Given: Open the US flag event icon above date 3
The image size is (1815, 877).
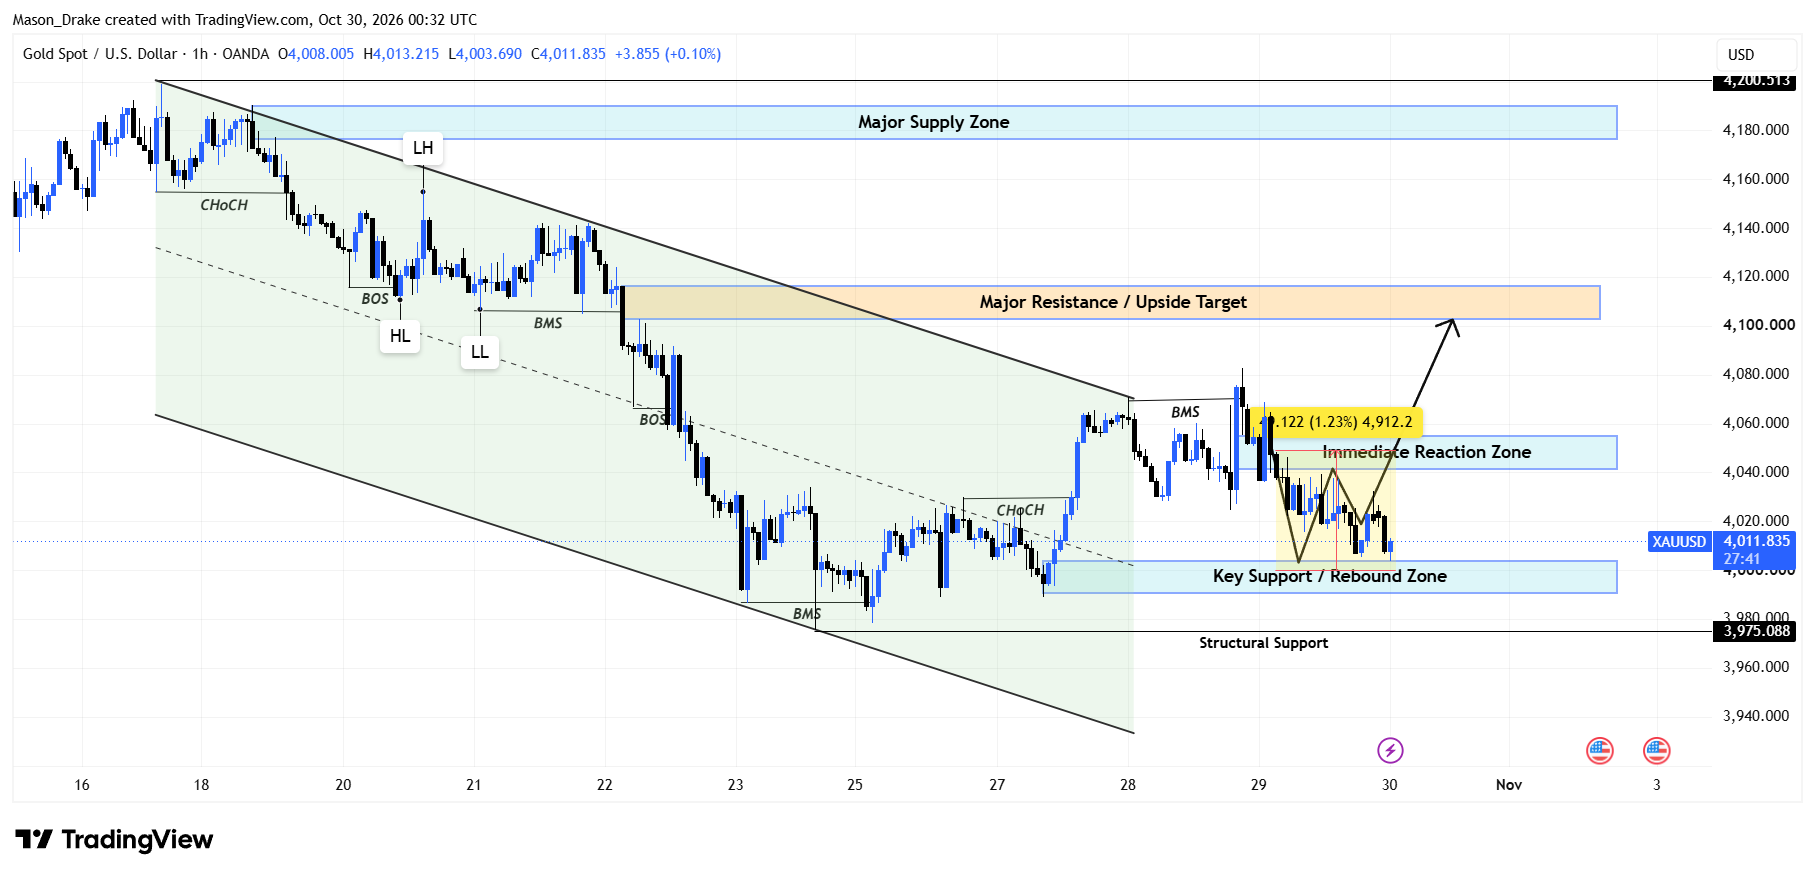Looking at the screenshot, I should [1657, 750].
